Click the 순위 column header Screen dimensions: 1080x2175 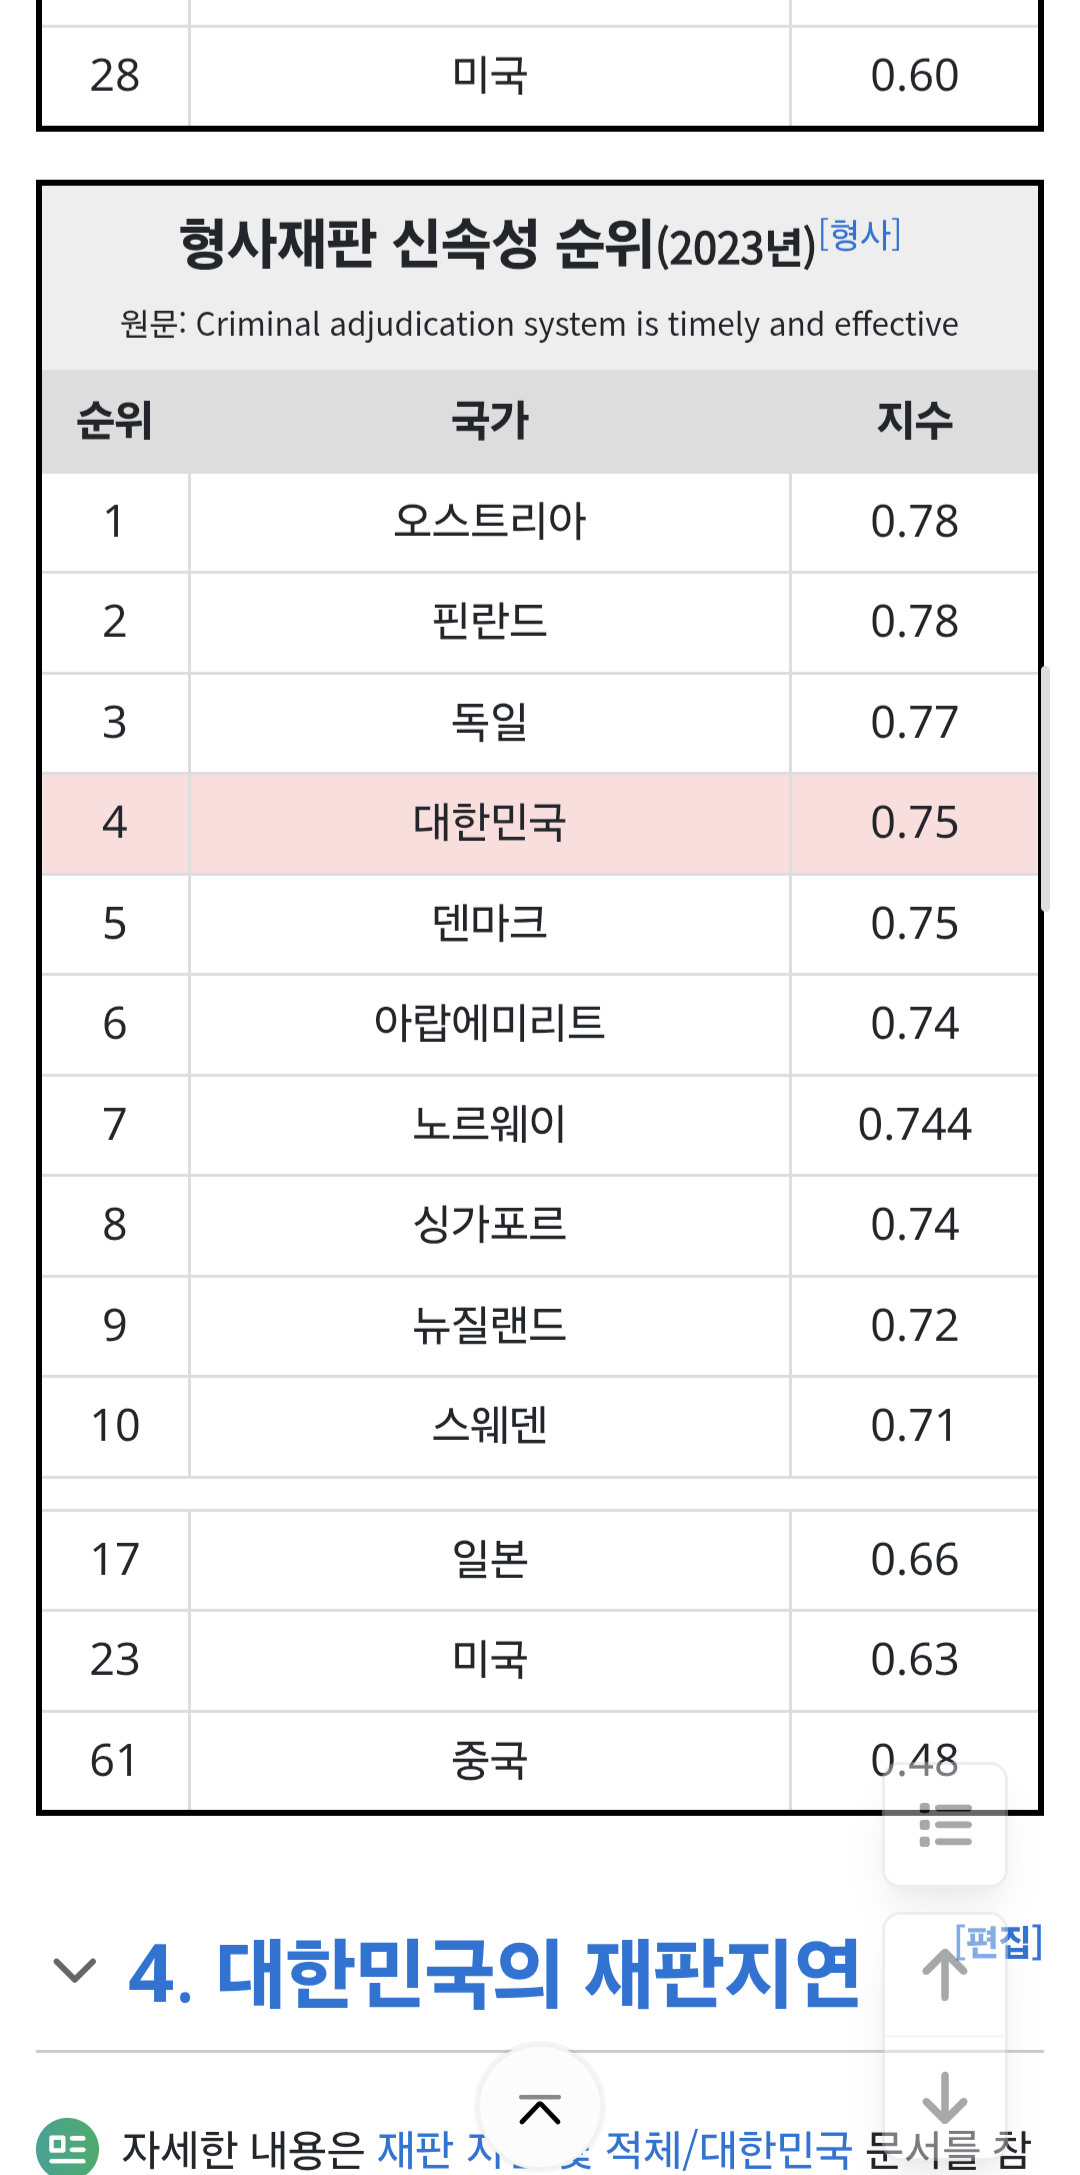click(x=115, y=421)
